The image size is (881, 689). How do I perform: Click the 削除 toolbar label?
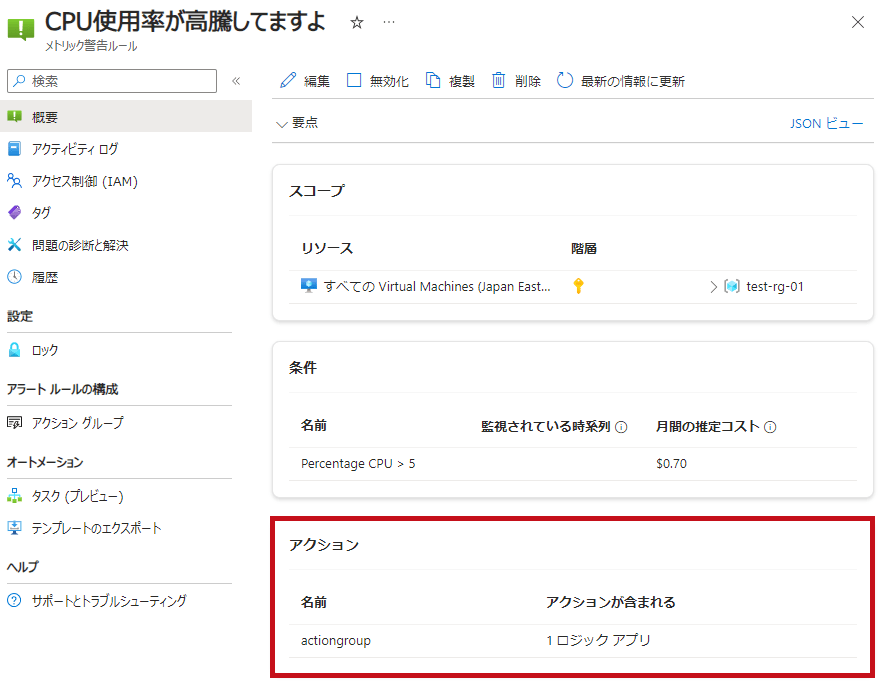(528, 81)
